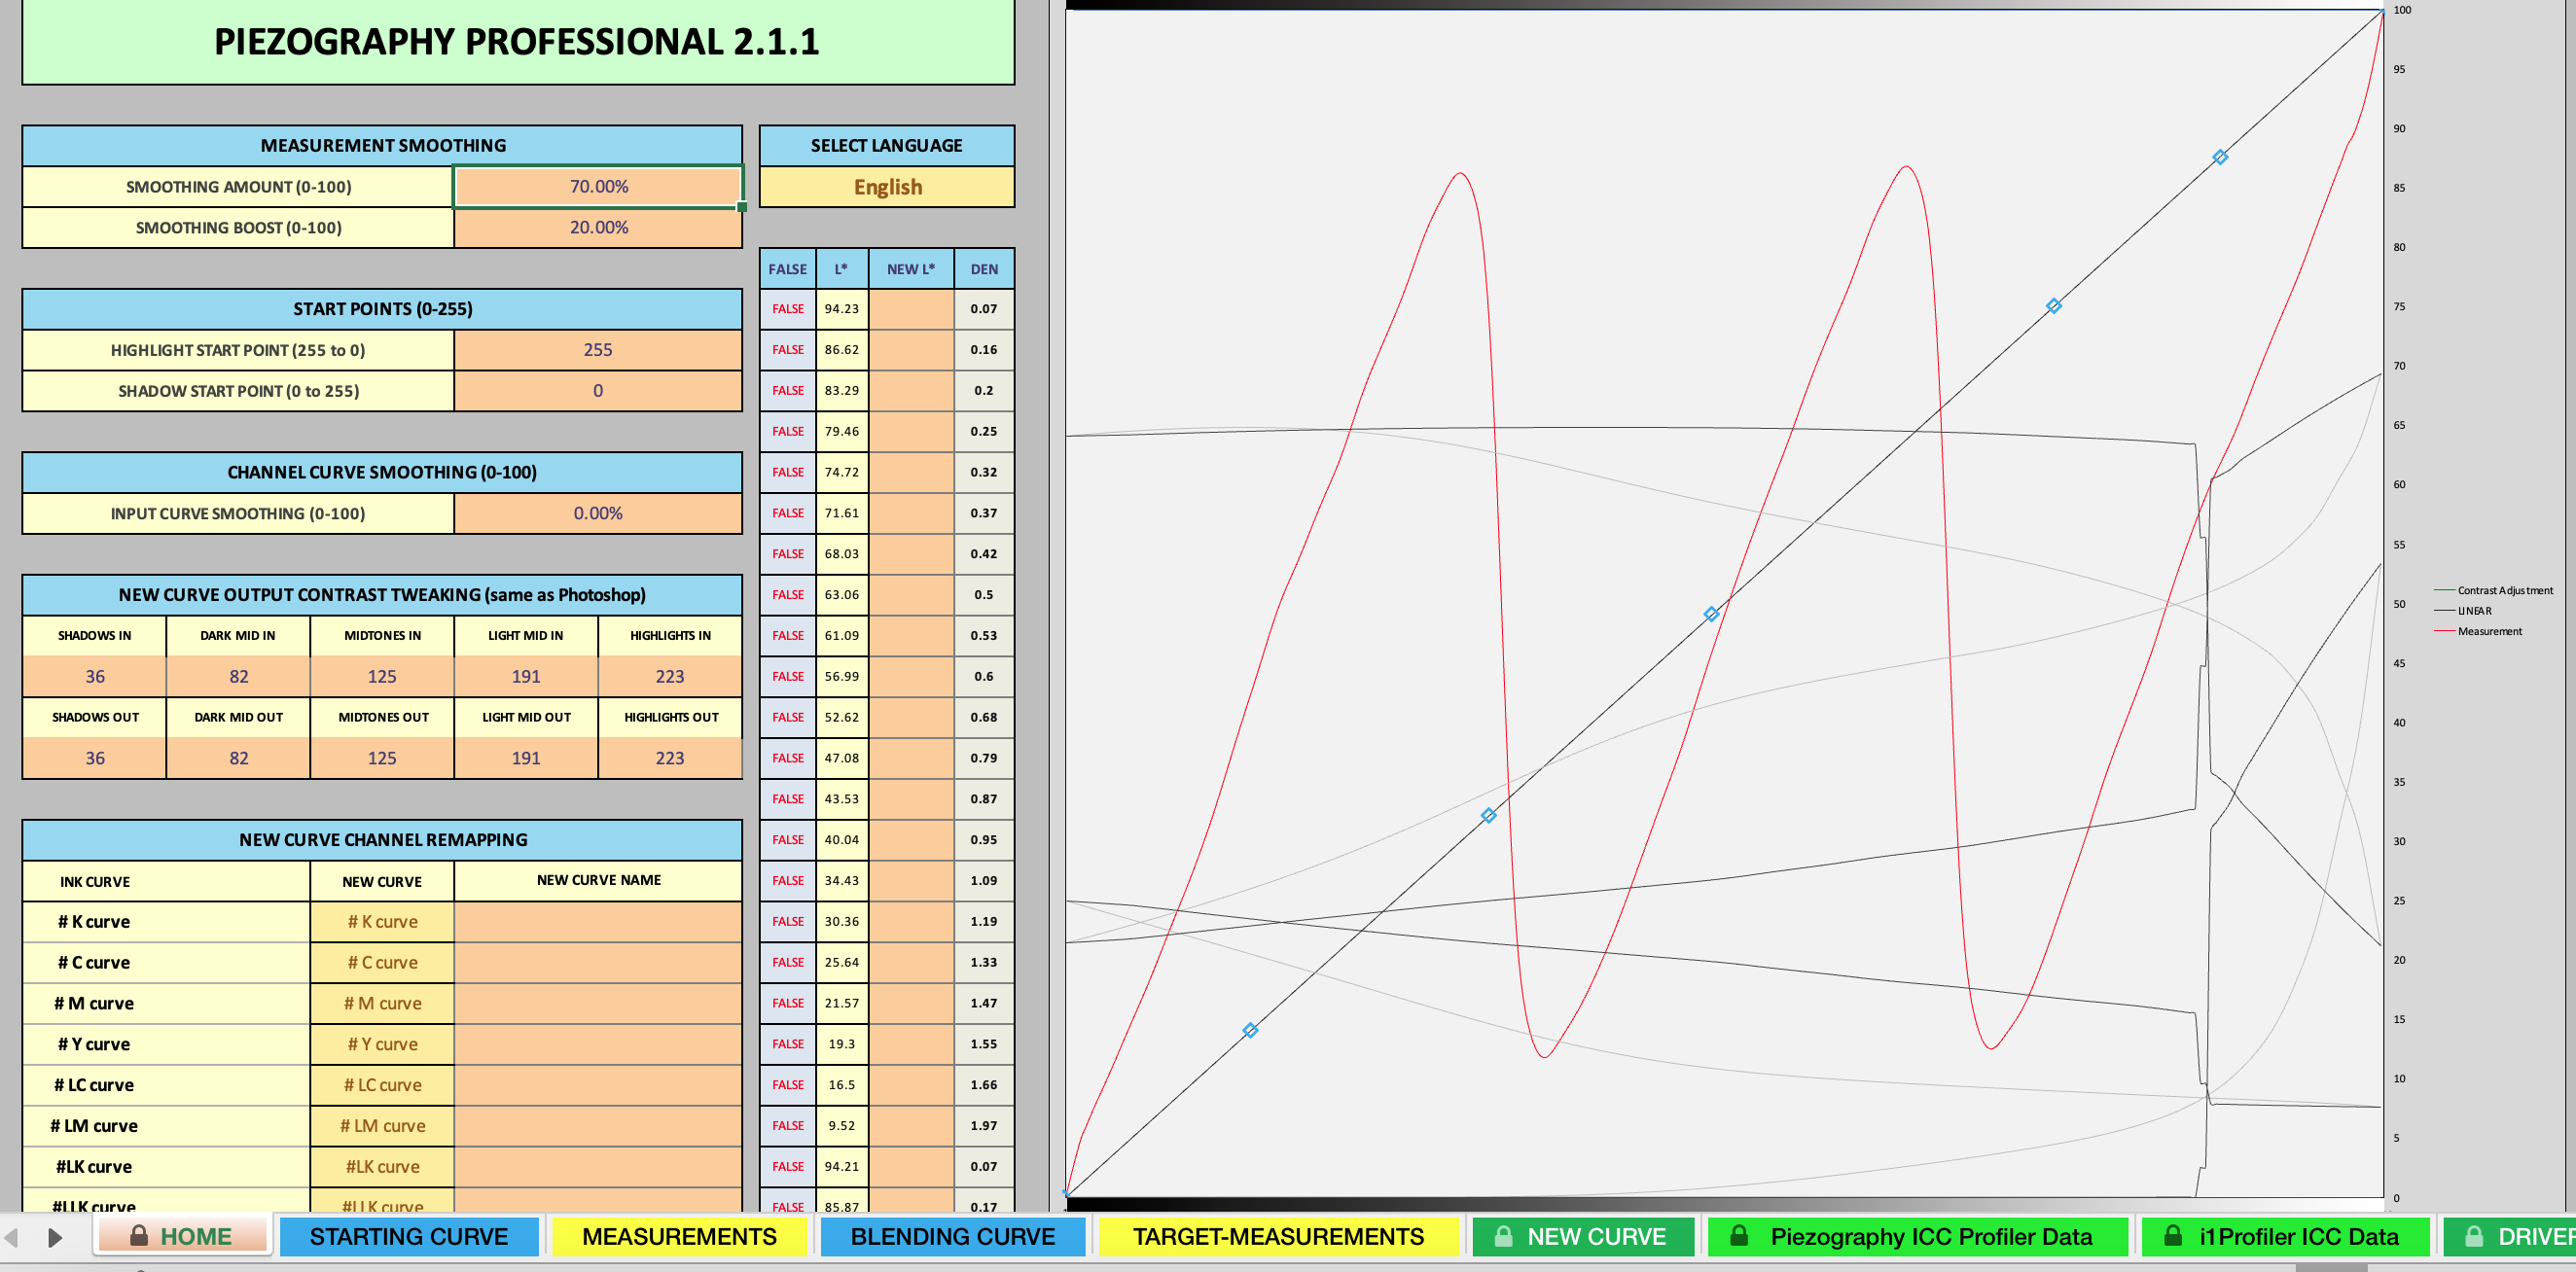Select Highlights Out value 223

(670, 759)
